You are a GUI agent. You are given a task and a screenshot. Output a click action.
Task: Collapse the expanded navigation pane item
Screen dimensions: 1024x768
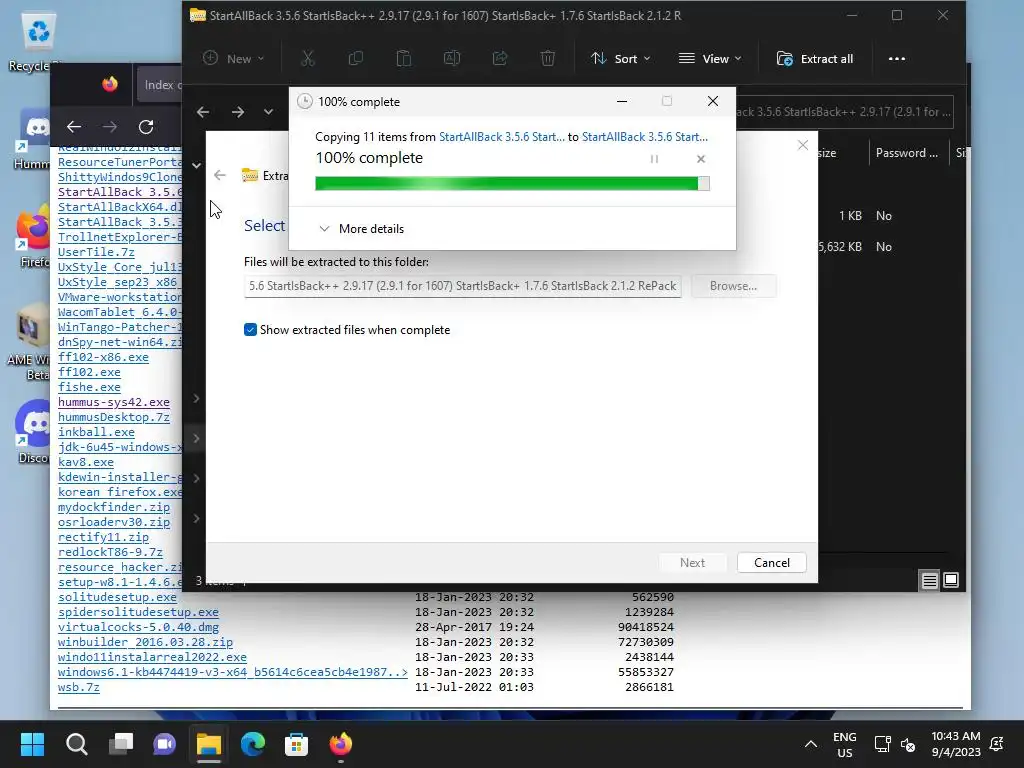pyautogui.click(x=197, y=165)
